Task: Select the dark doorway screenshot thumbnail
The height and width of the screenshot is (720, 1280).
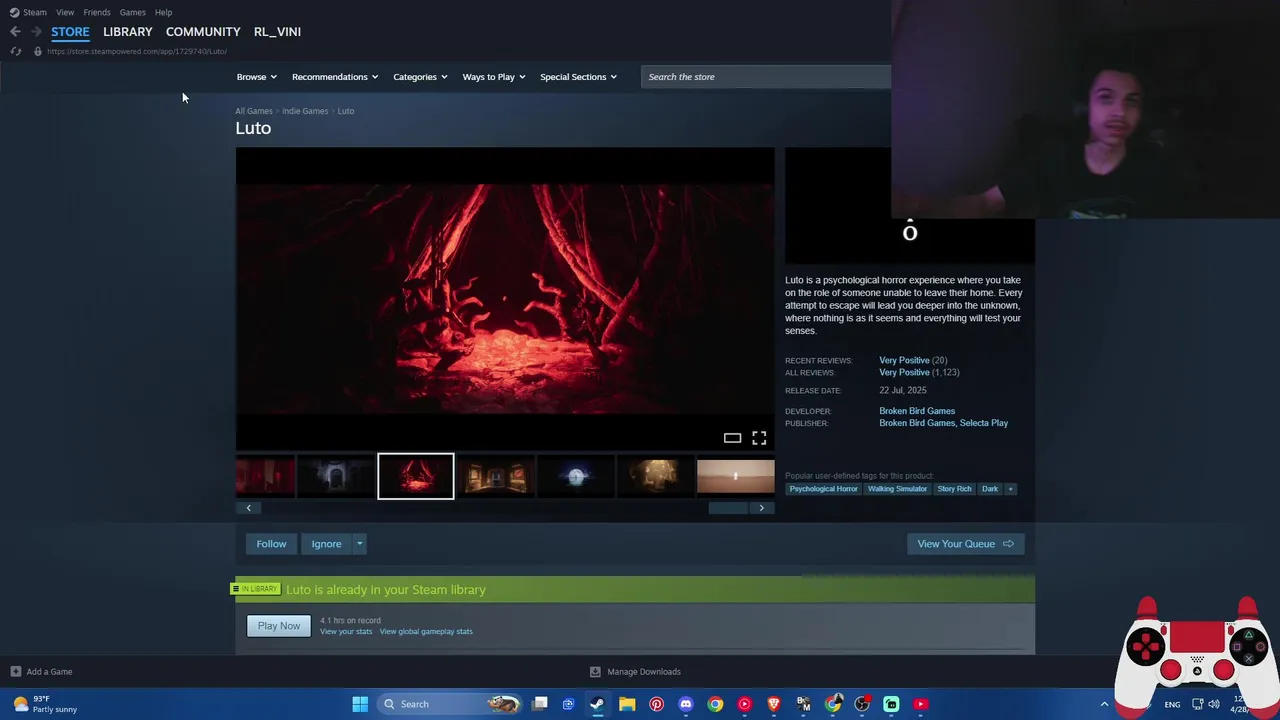Action: [x=336, y=477]
